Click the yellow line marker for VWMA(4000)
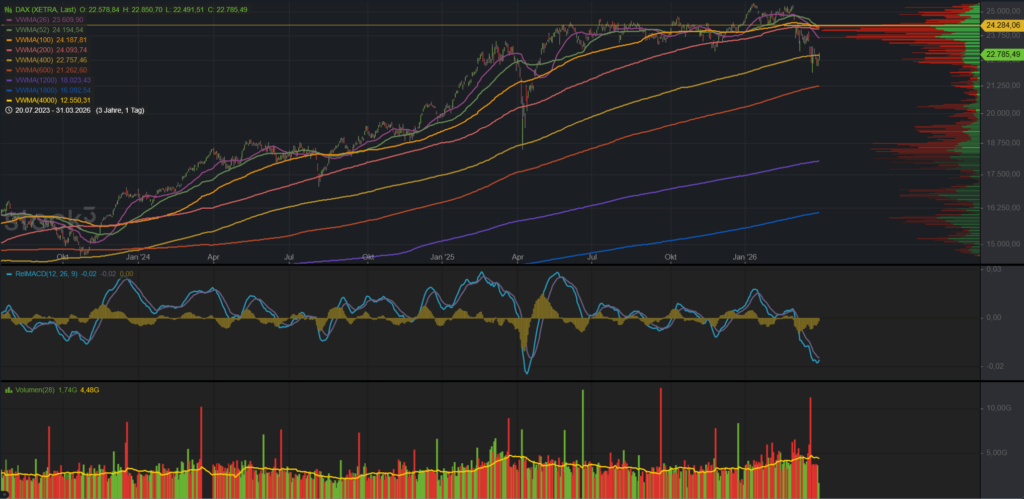The height and width of the screenshot is (499, 1024). tap(8, 100)
